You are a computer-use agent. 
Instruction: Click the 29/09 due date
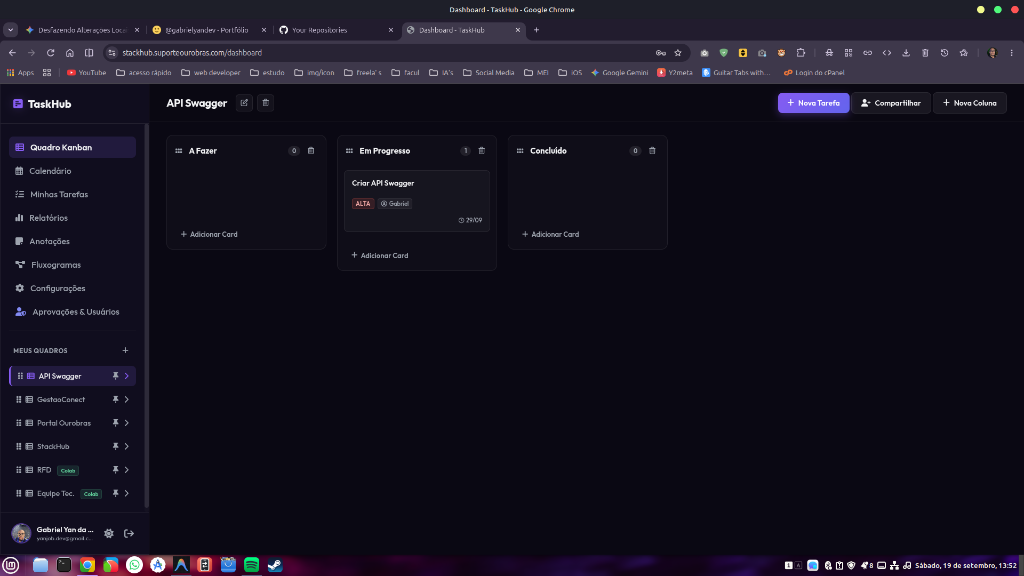tap(470, 220)
